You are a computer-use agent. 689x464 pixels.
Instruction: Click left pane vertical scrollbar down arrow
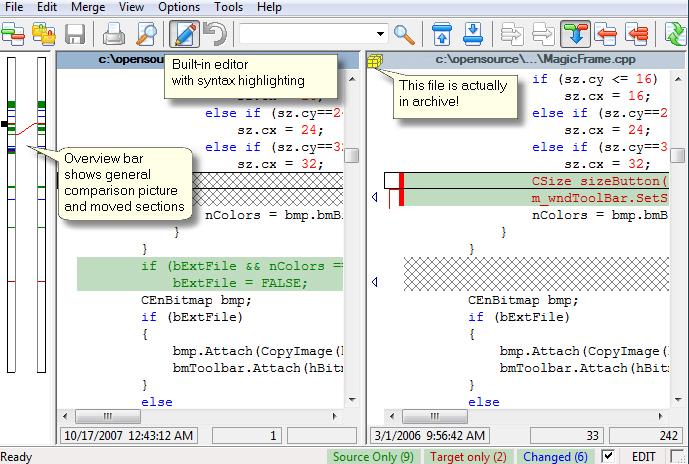(352, 399)
